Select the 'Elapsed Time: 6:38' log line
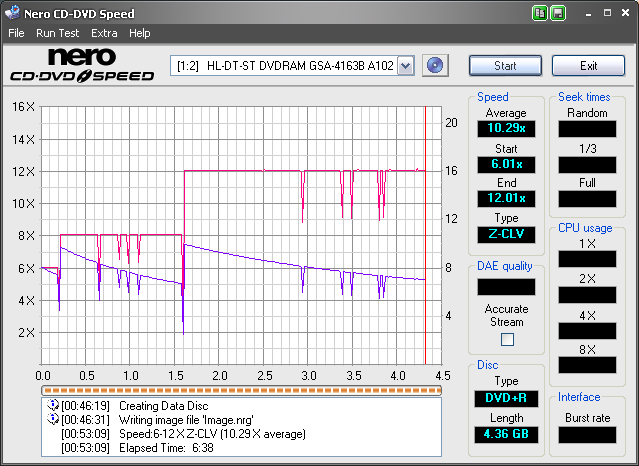639x466 pixels. click(166, 448)
